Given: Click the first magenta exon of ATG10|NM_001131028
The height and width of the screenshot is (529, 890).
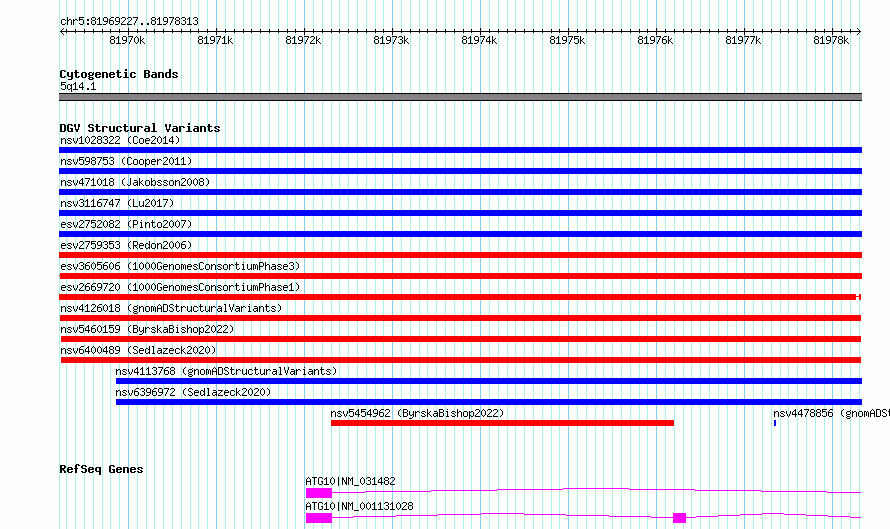Looking at the screenshot, I should click(319, 518).
